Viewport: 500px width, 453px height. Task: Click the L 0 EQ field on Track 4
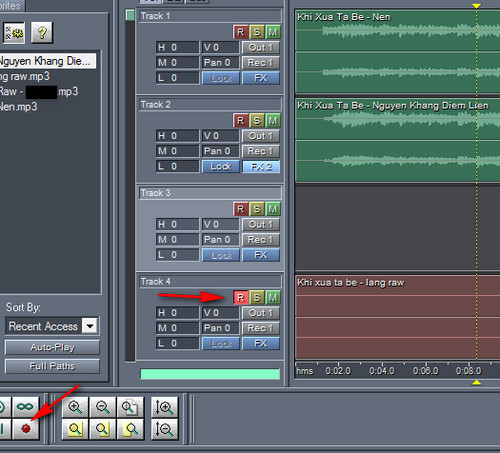[177, 343]
